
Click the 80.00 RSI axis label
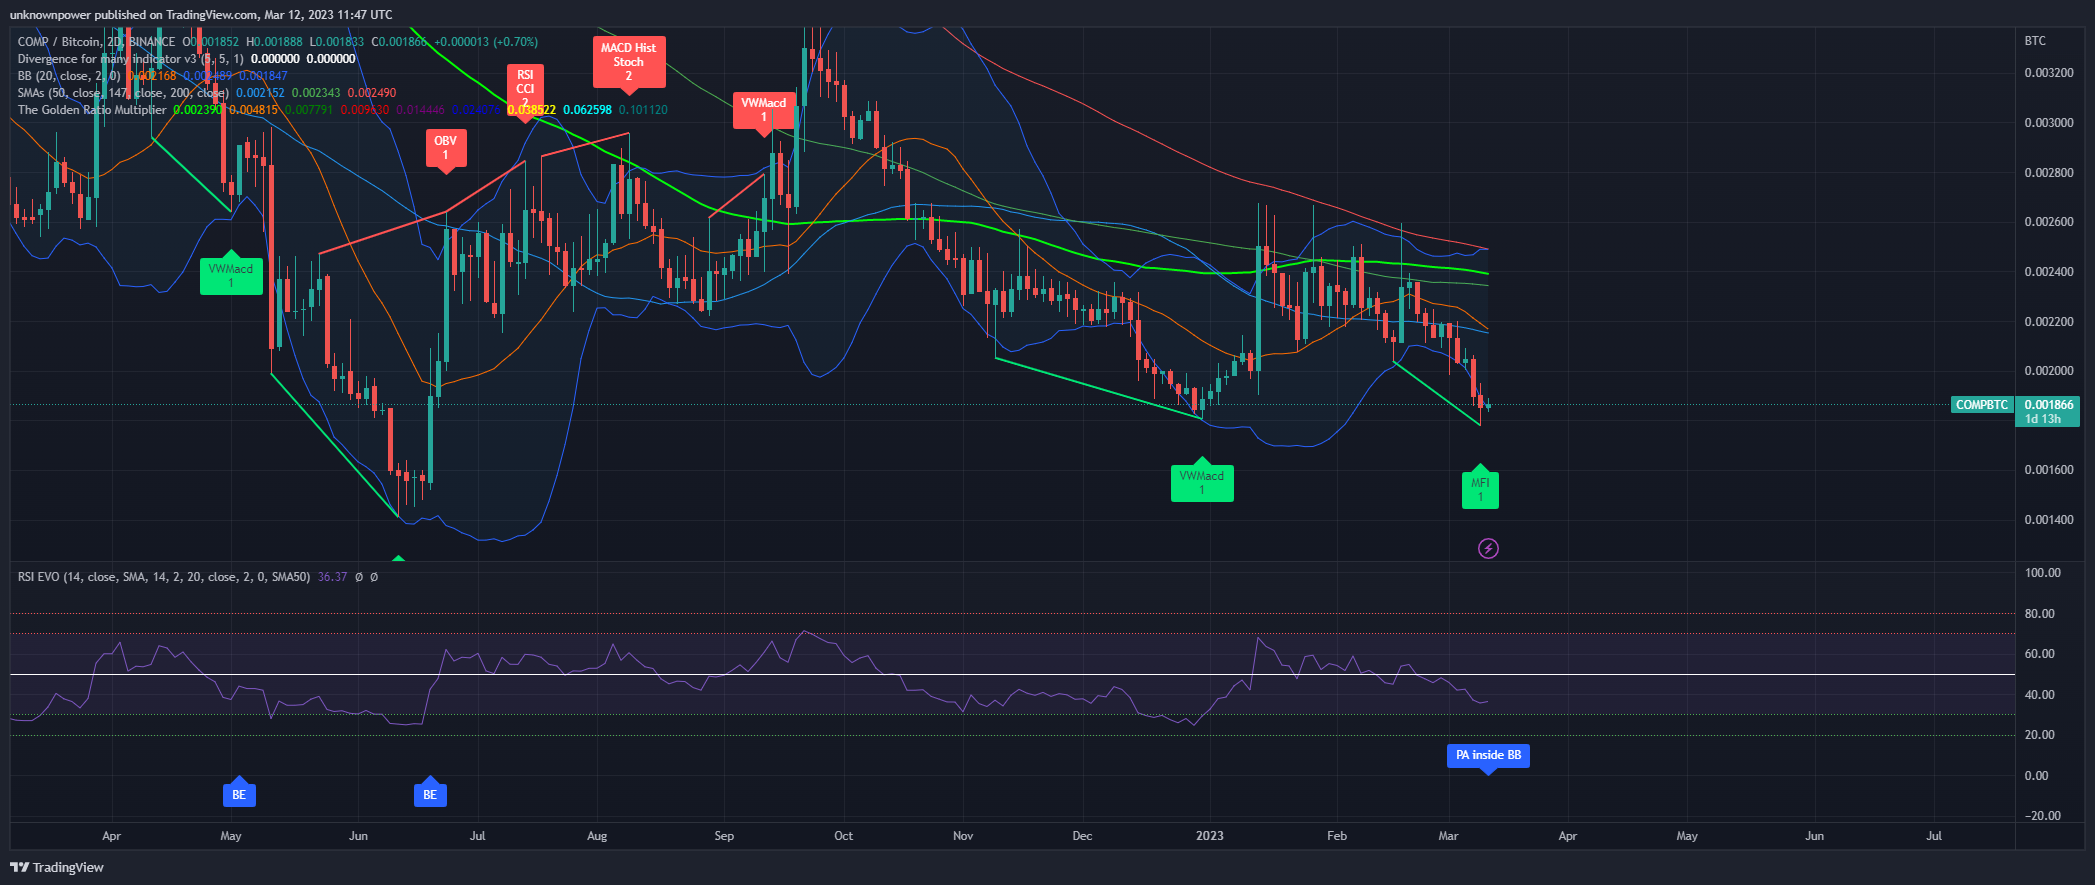pos(2042,614)
